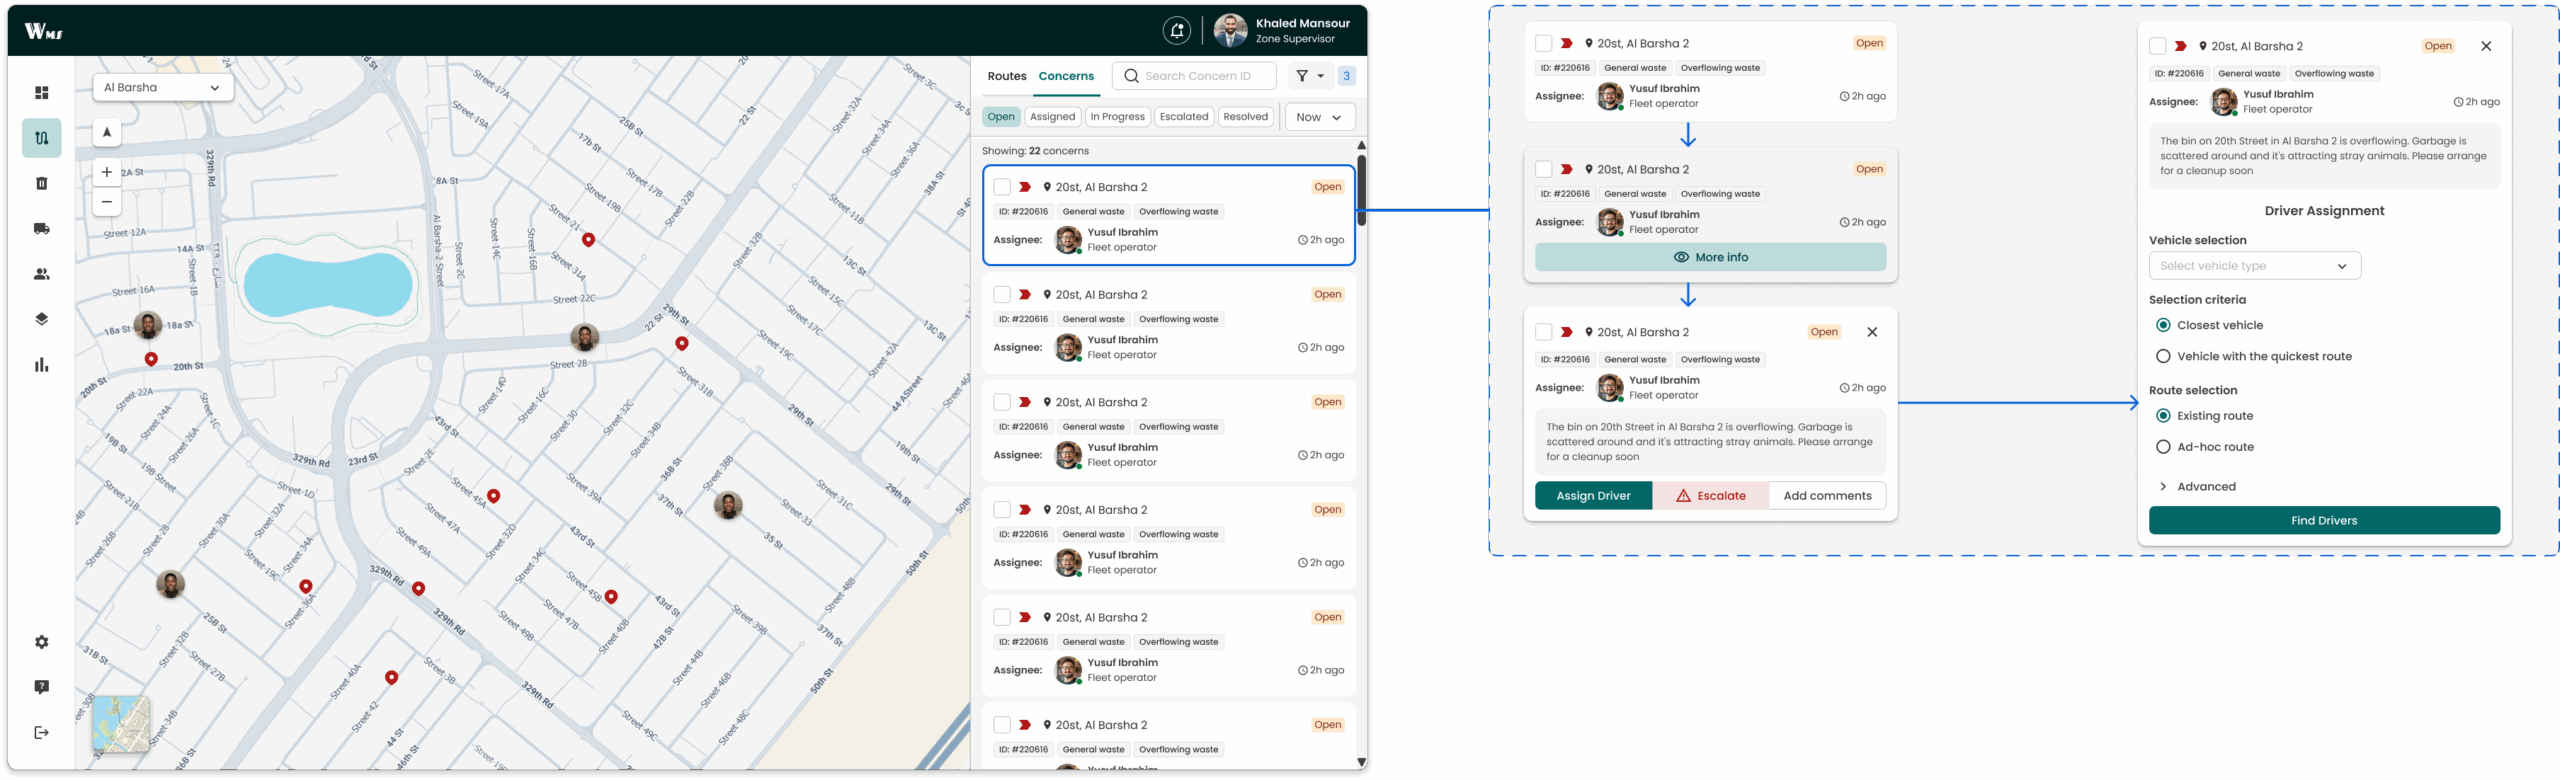
Task: Open the settings gear in sidebar
Action: pyautogui.click(x=42, y=642)
